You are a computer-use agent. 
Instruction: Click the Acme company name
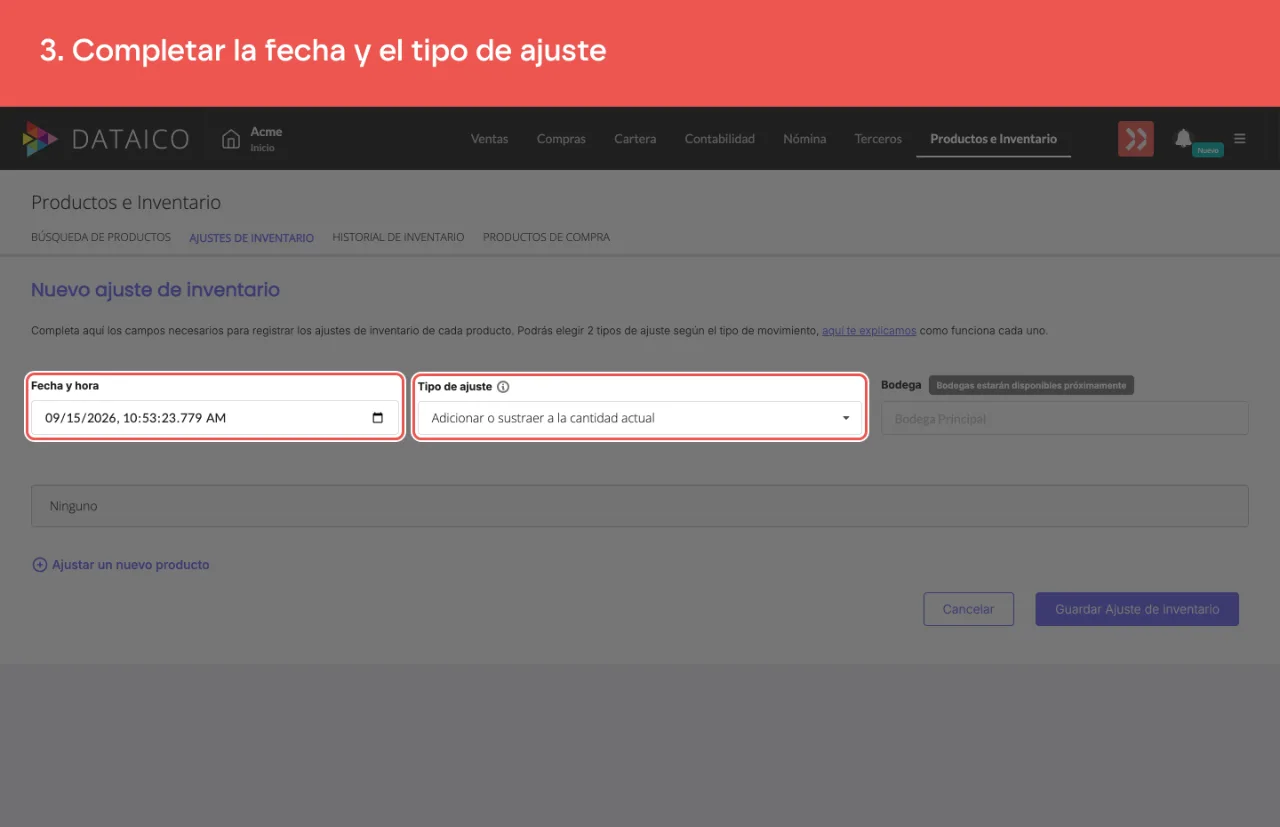(x=266, y=132)
